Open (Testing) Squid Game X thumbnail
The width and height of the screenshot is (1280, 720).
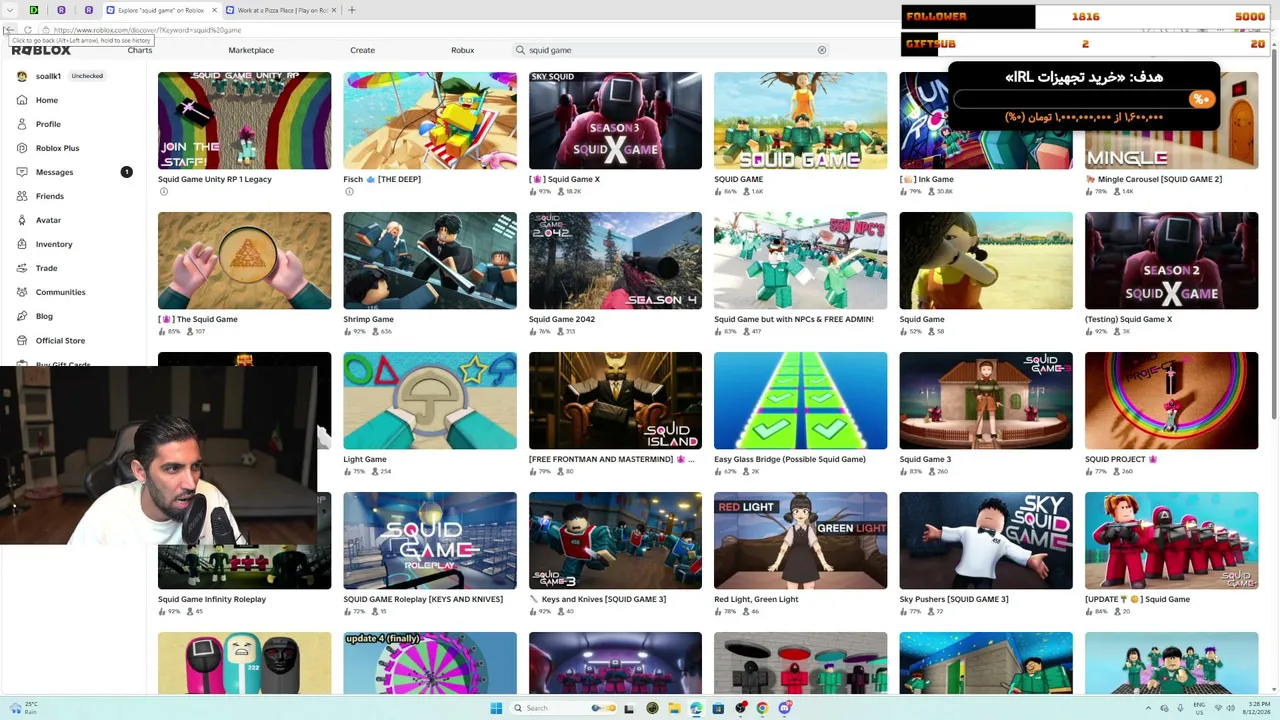pos(1171,260)
